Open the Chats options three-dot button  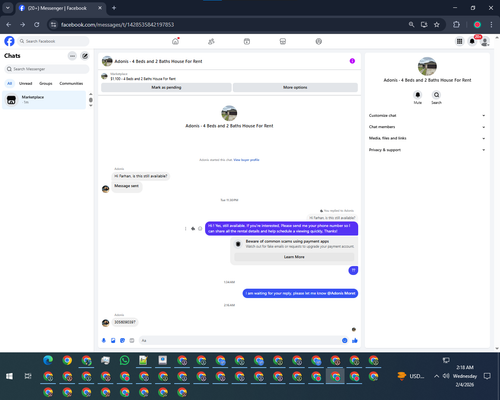coord(72,56)
